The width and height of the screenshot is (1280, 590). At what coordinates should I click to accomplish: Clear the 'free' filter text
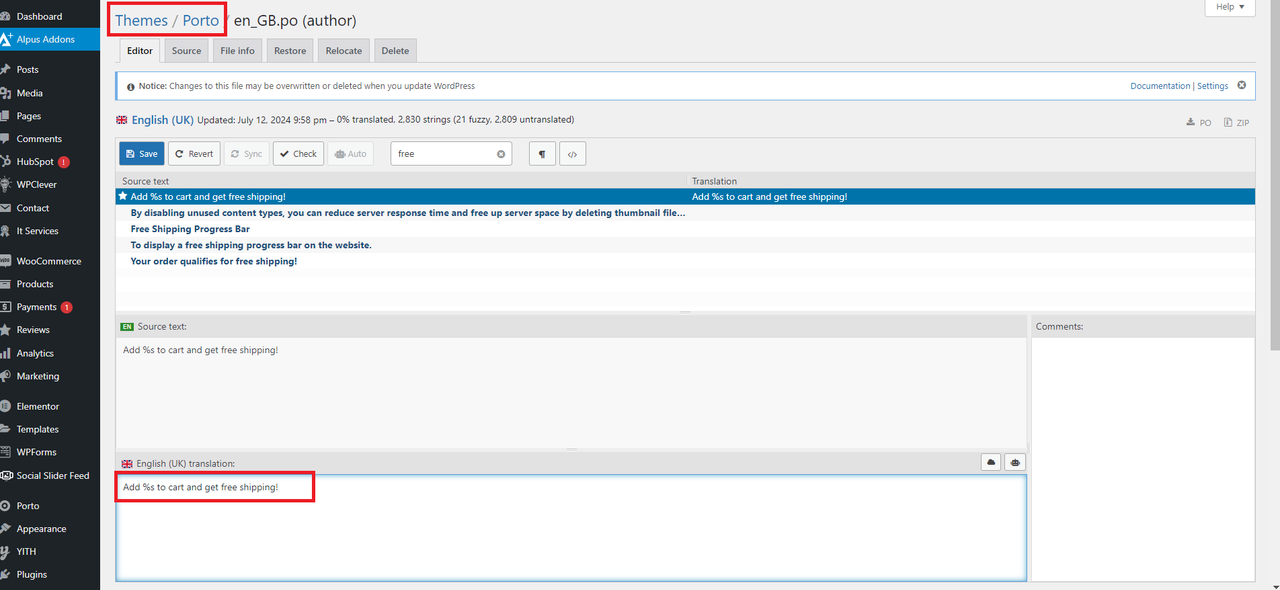(501, 154)
